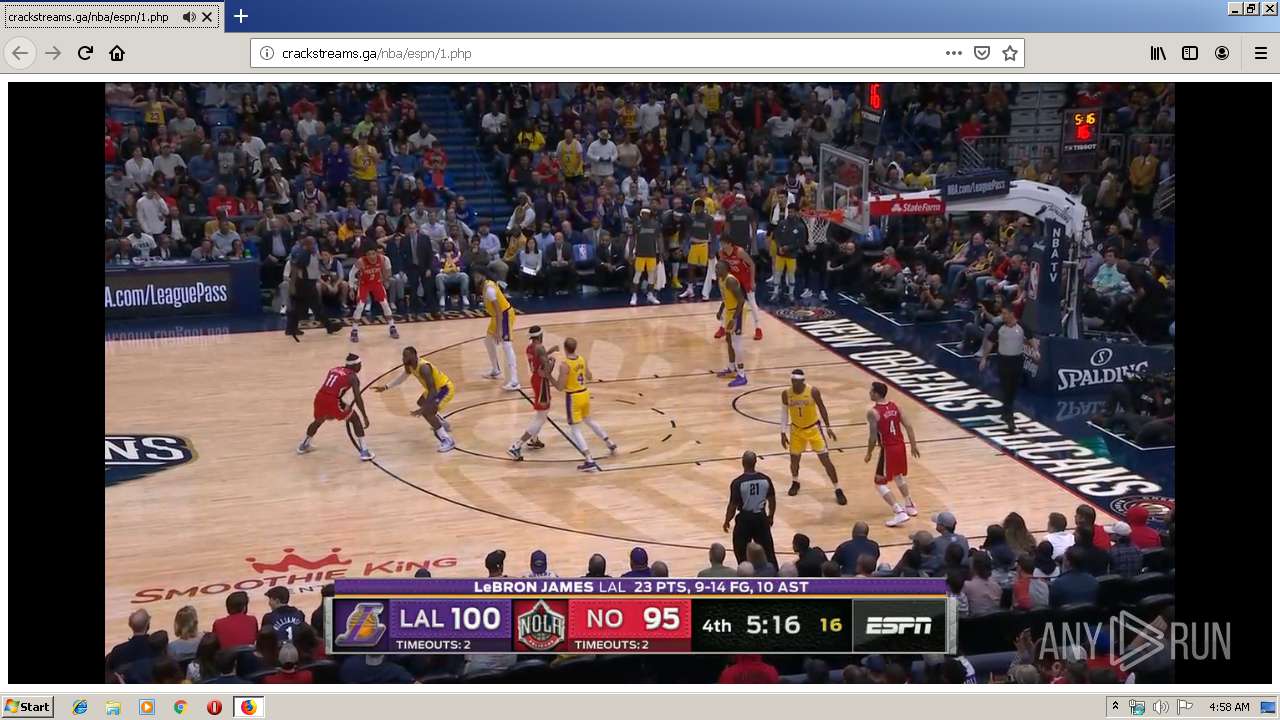
Task: Open the page actions three-dot menu
Action: click(954, 53)
